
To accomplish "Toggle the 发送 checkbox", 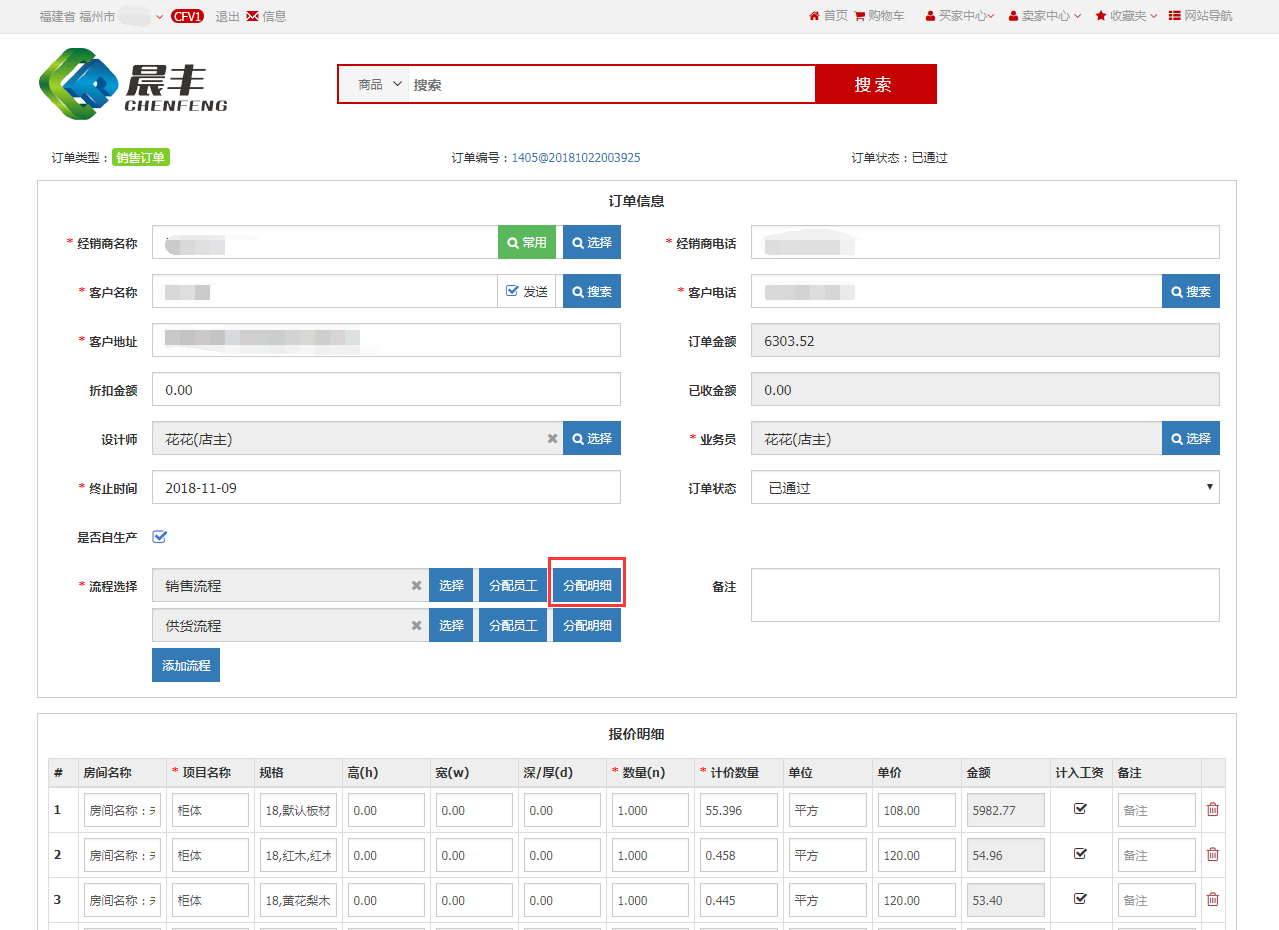I will 513,291.
